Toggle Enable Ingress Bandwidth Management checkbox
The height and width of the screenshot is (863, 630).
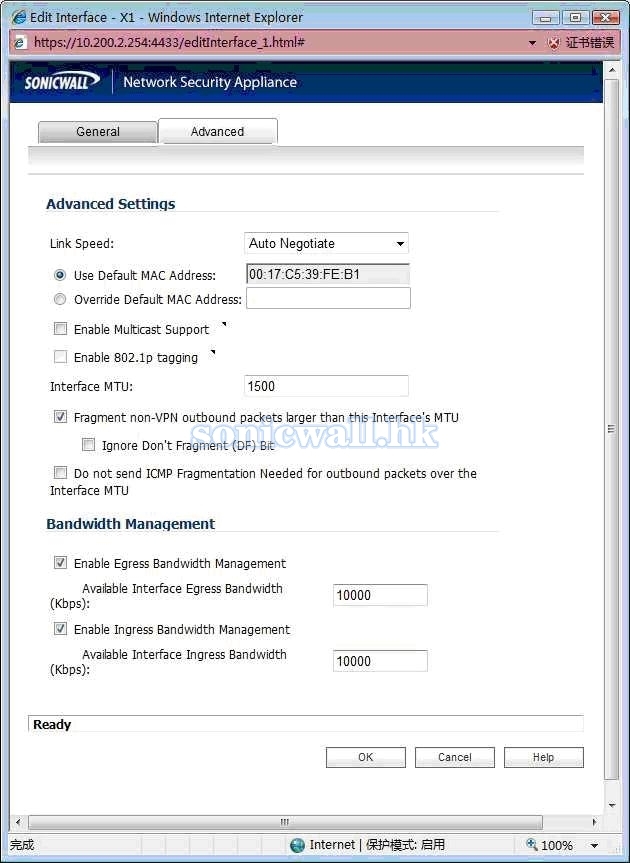(x=60, y=629)
